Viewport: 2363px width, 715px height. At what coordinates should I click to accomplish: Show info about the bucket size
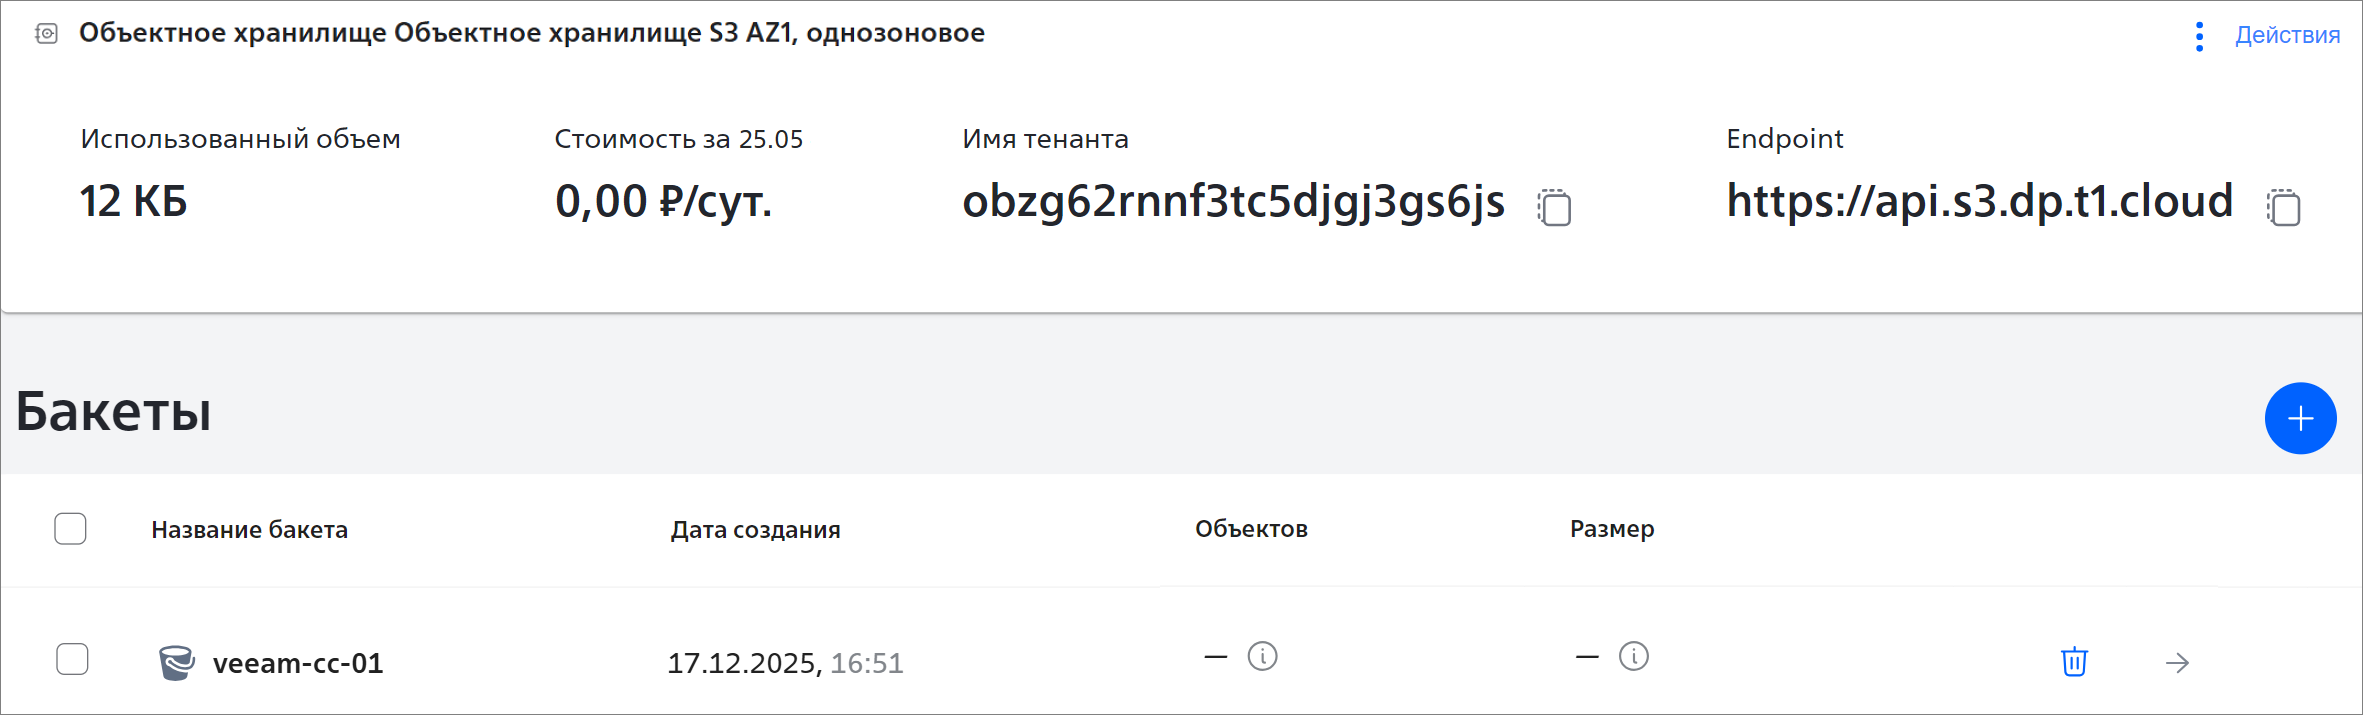pos(1633,657)
